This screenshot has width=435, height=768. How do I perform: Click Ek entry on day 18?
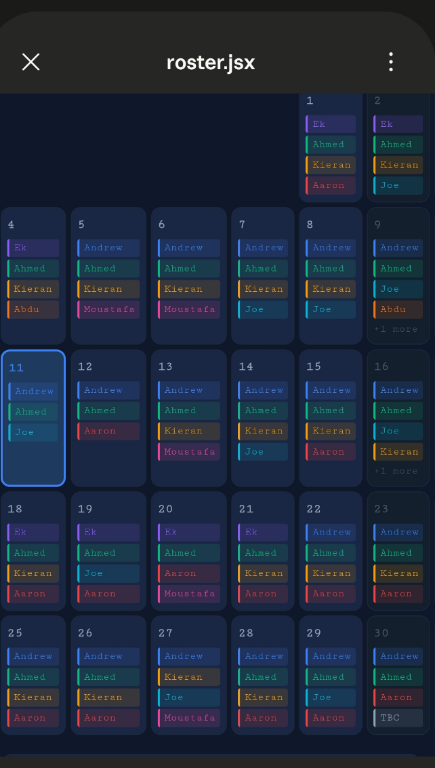click(x=33, y=532)
